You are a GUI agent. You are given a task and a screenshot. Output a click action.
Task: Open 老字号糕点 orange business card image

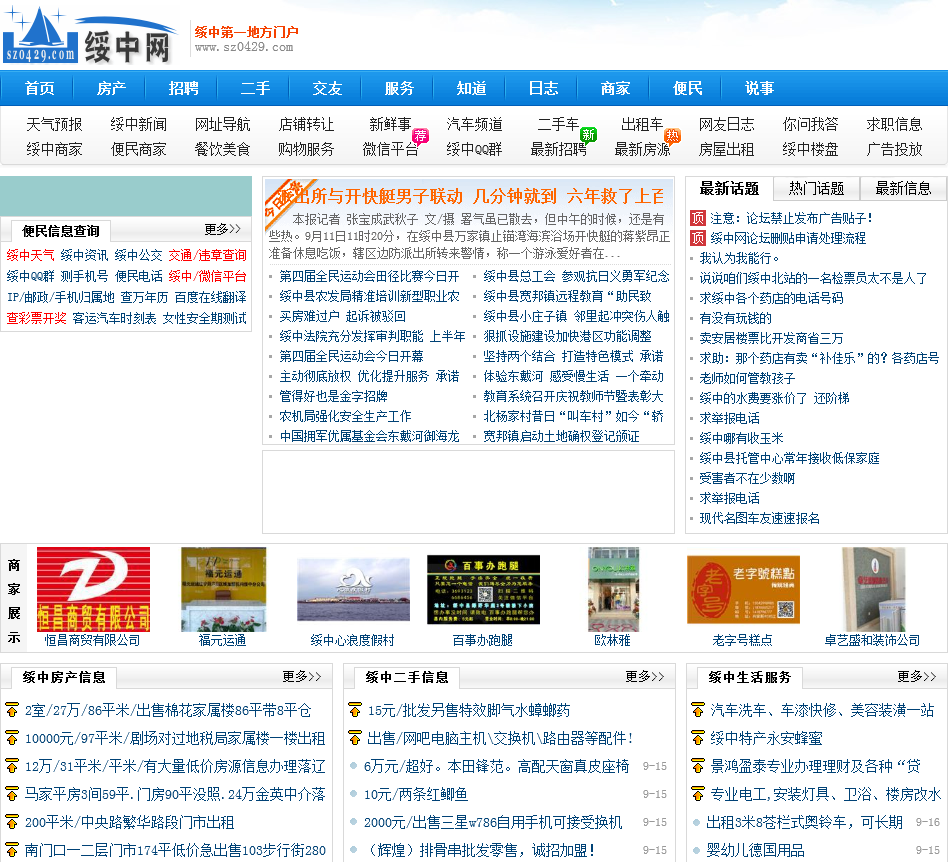[743, 589]
